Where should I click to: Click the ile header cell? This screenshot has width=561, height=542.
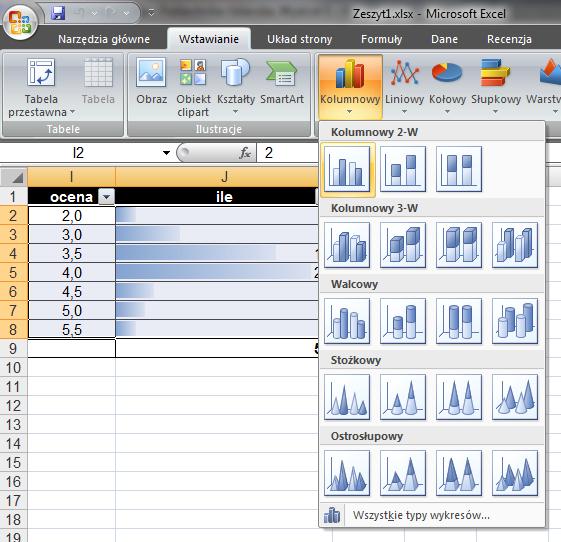(216, 197)
